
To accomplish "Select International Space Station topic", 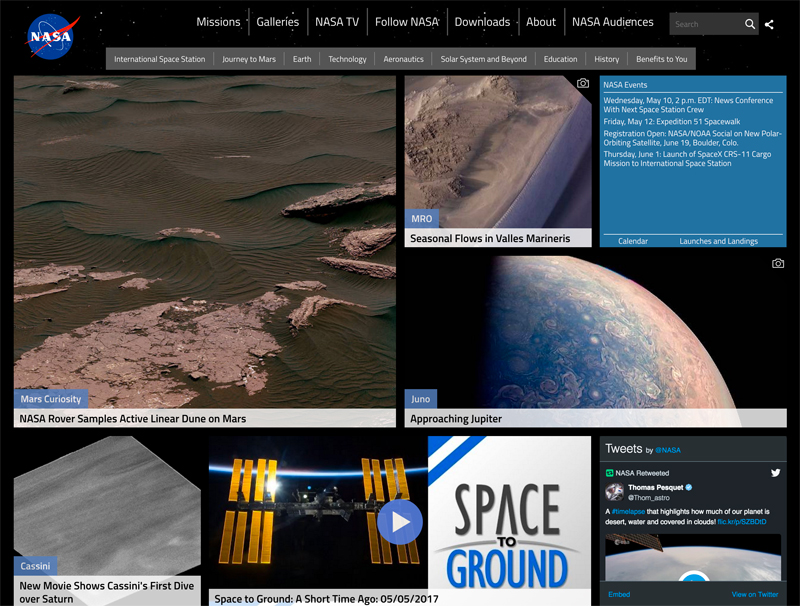I will (160, 59).
